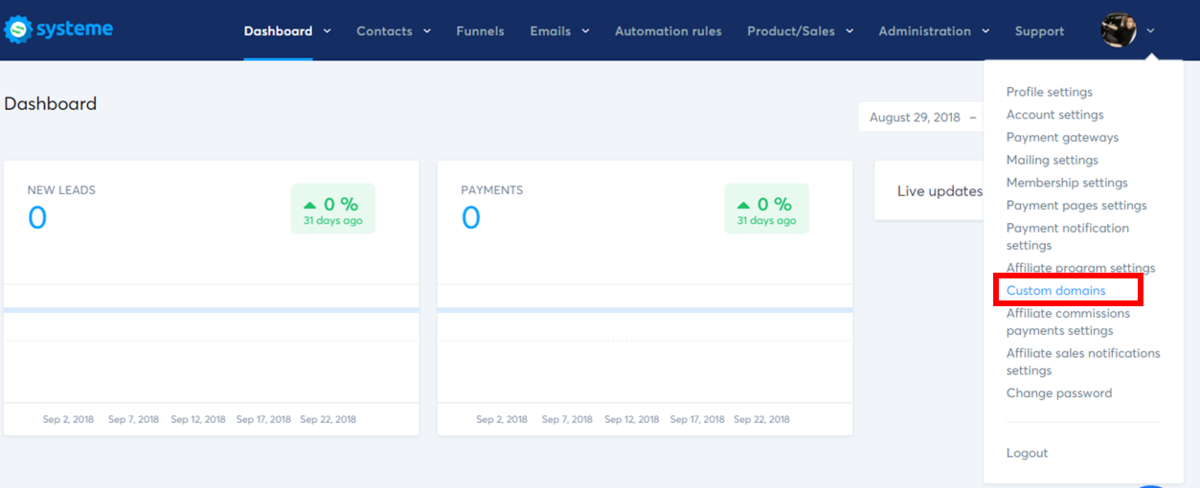1200x488 pixels.
Task: Click Logout in the profile menu
Action: (1027, 453)
